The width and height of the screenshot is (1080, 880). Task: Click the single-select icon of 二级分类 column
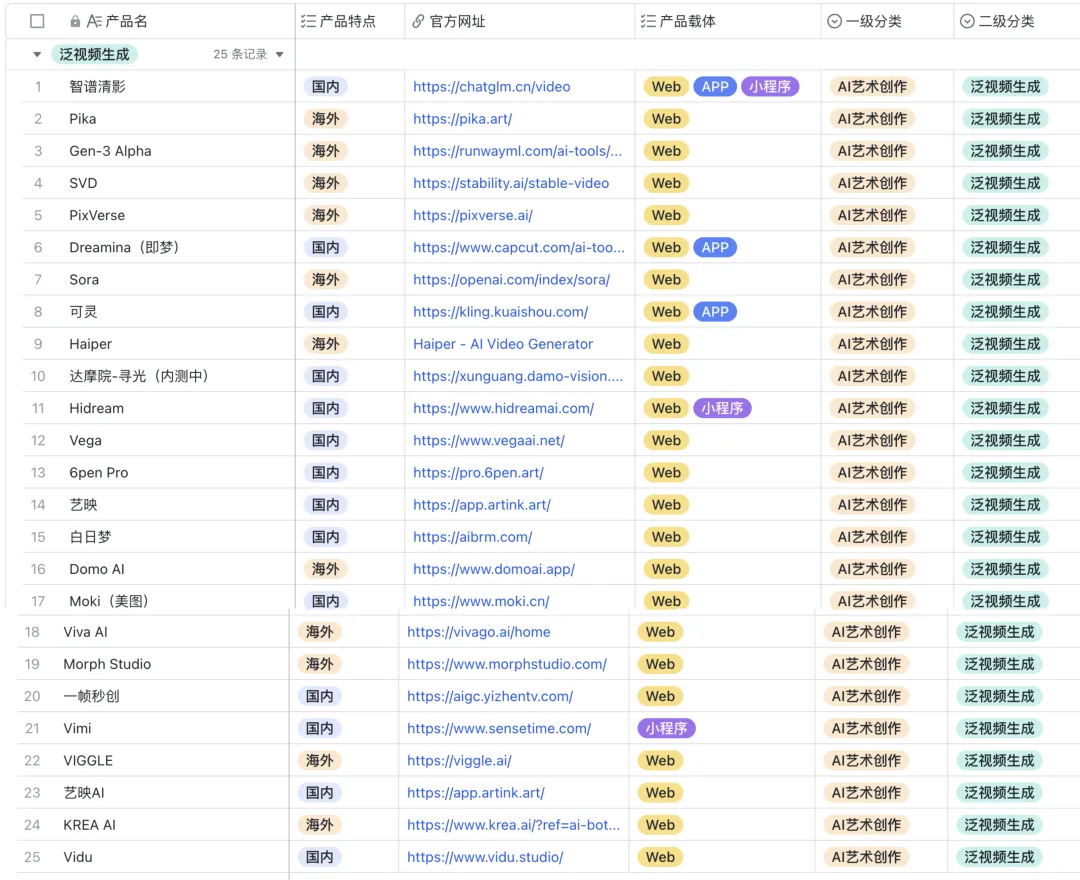(x=967, y=21)
